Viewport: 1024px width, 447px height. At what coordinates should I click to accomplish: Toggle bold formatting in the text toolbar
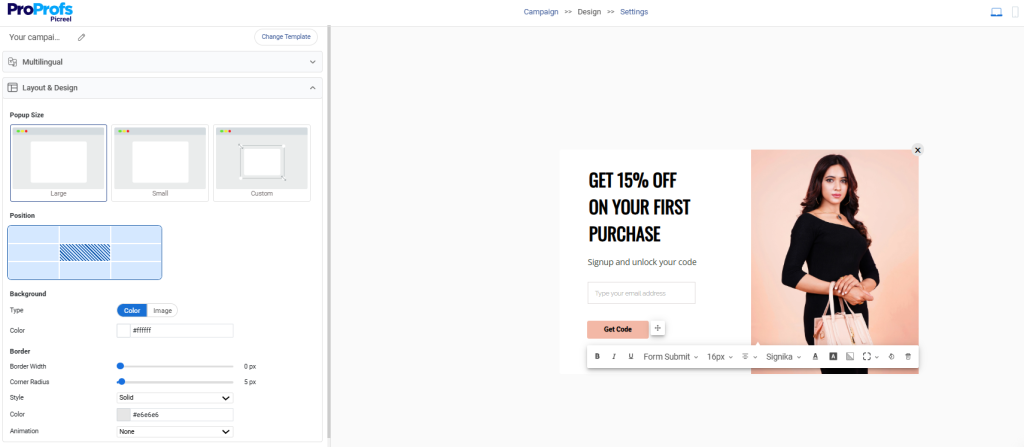click(597, 356)
